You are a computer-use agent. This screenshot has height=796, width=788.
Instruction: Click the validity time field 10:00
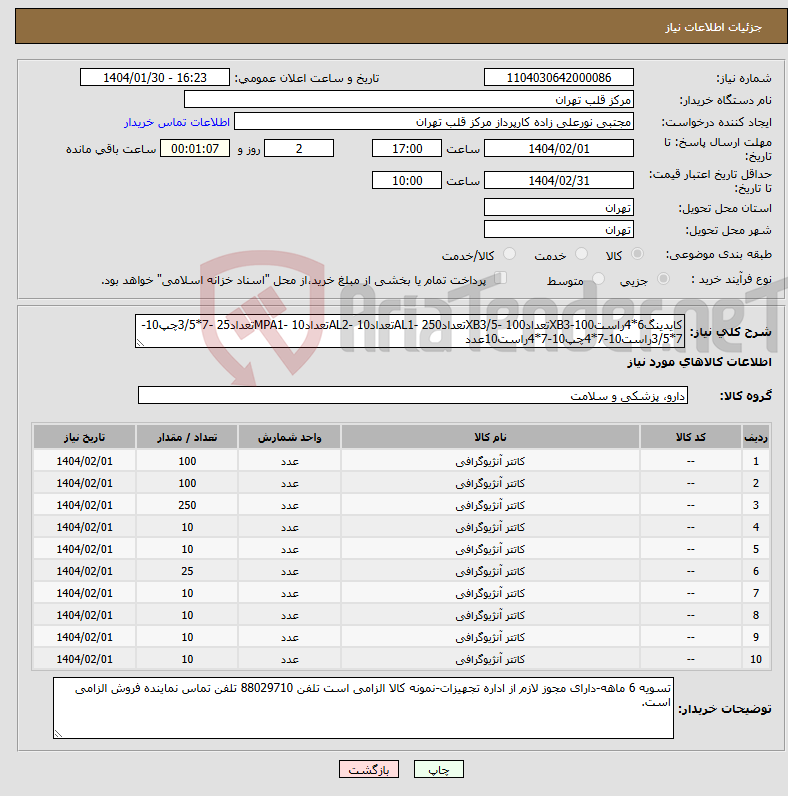[x=407, y=181]
